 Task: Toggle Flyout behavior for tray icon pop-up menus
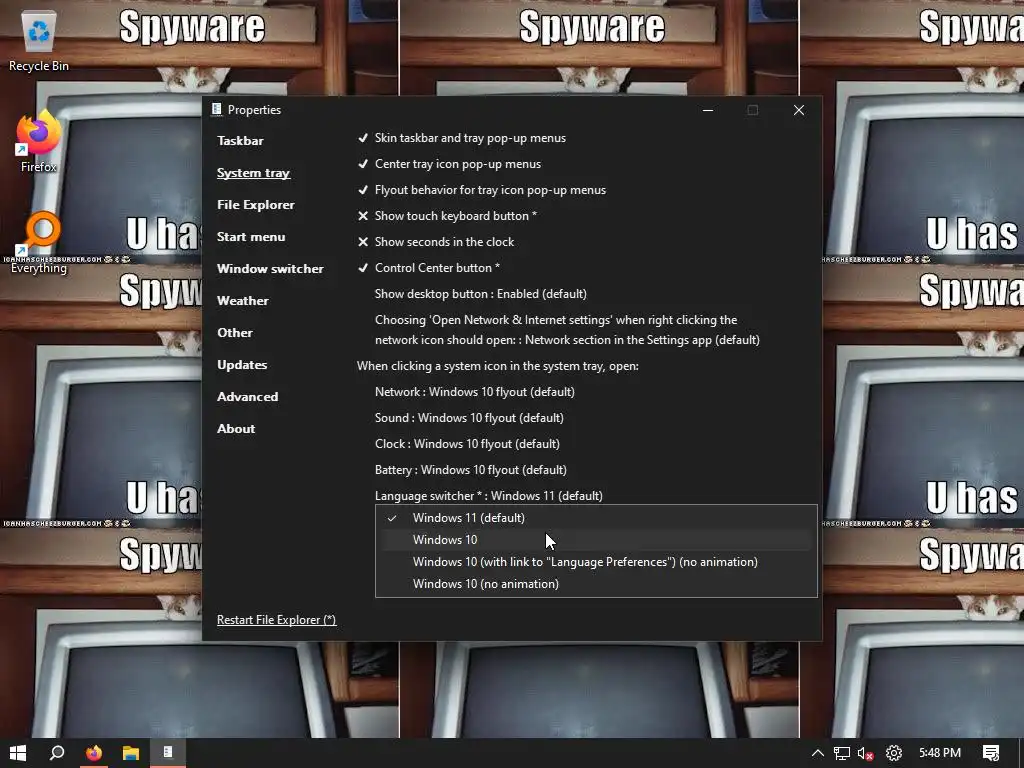[x=481, y=190]
